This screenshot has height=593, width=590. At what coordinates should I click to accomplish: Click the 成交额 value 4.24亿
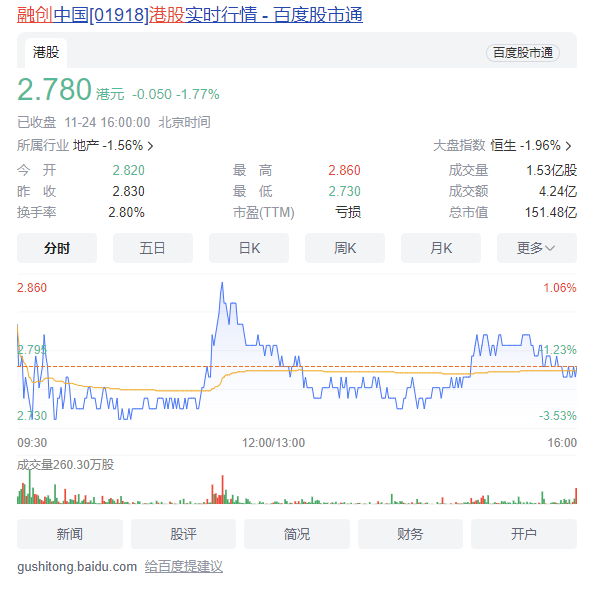558,191
